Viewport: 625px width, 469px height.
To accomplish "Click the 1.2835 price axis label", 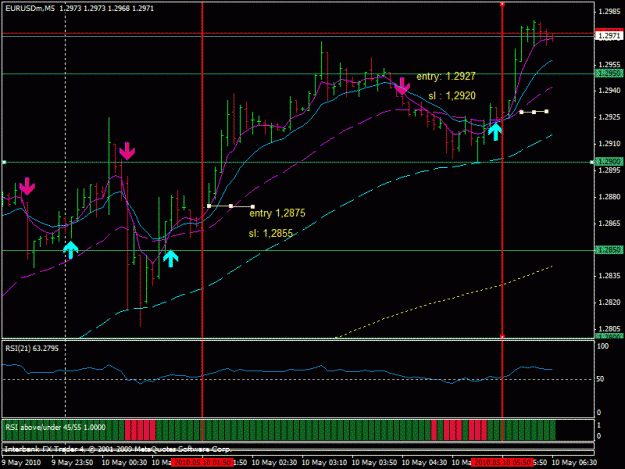I will (609, 276).
